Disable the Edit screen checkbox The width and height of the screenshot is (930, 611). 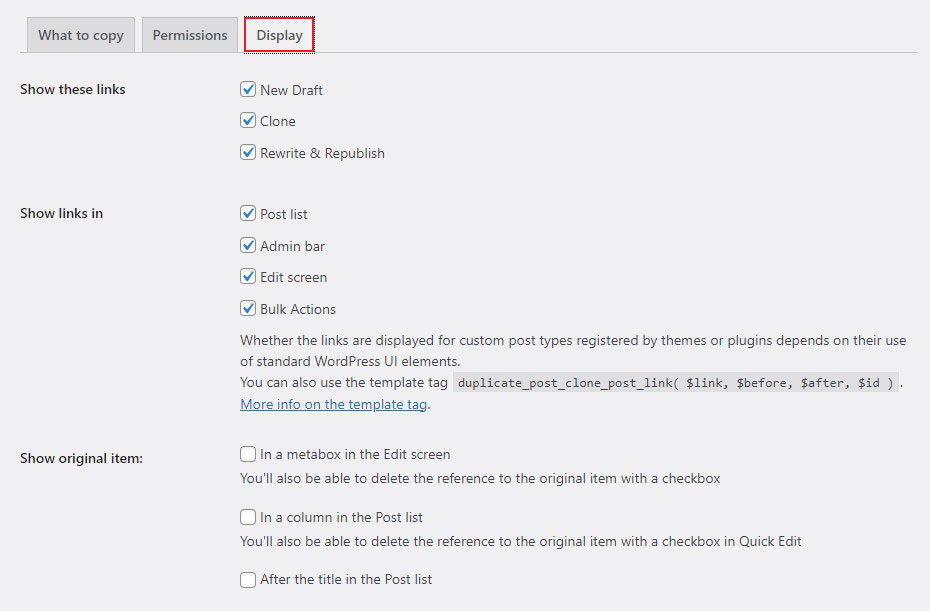(248, 276)
